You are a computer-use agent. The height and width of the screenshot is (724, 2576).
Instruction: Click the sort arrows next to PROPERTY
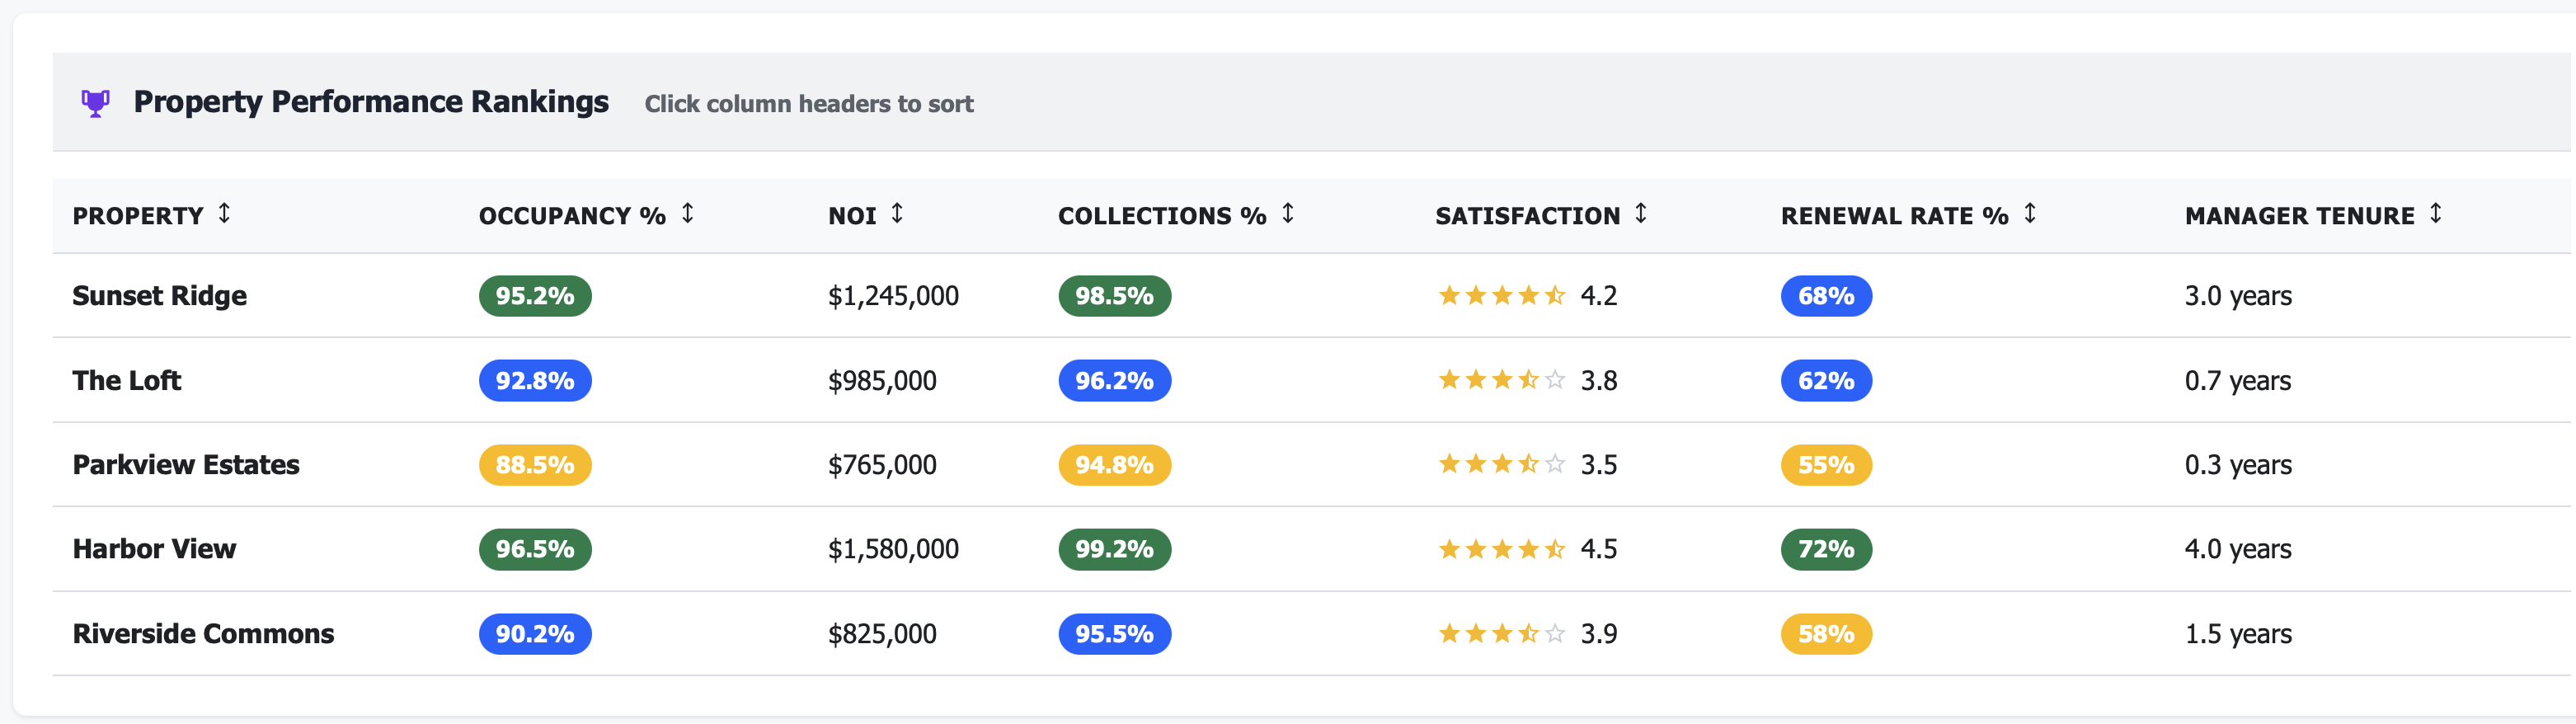tap(224, 214)
